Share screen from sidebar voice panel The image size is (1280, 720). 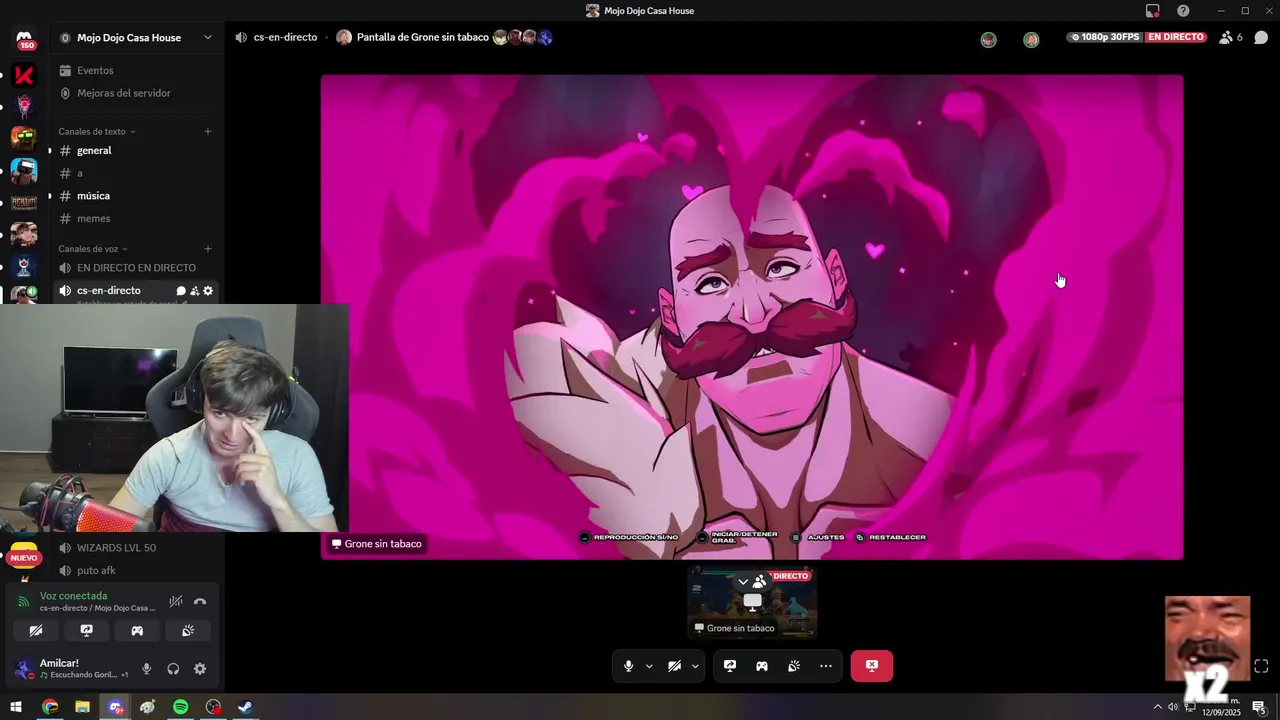(87, 631)
